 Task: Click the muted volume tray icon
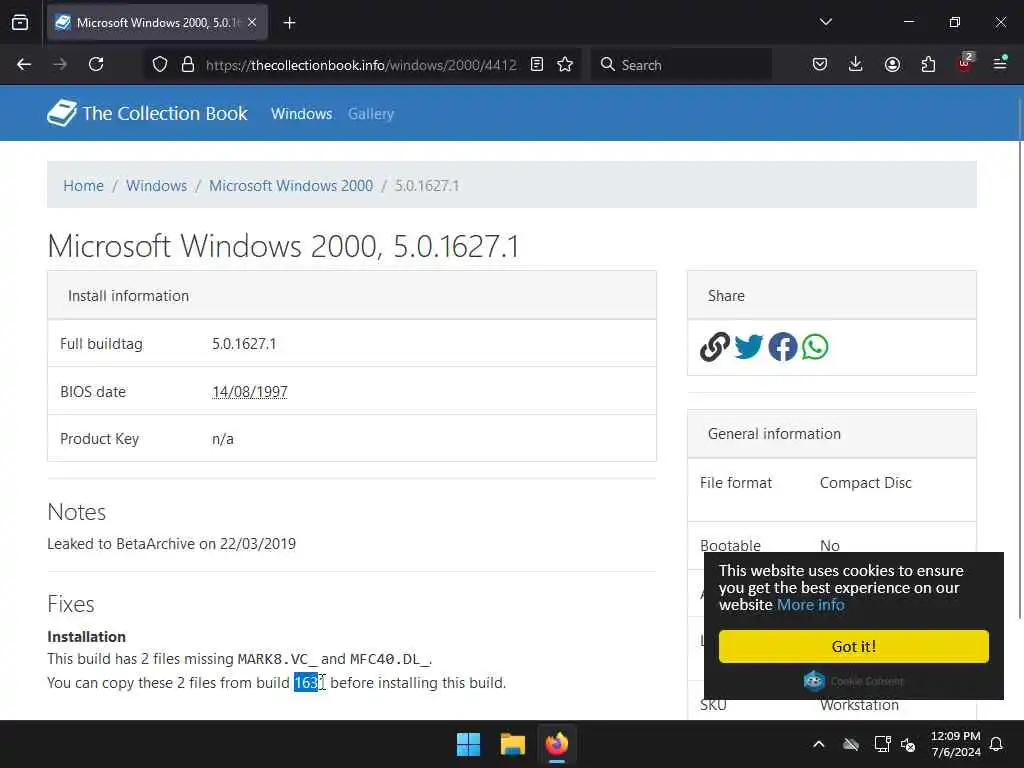tap(908, 744)
